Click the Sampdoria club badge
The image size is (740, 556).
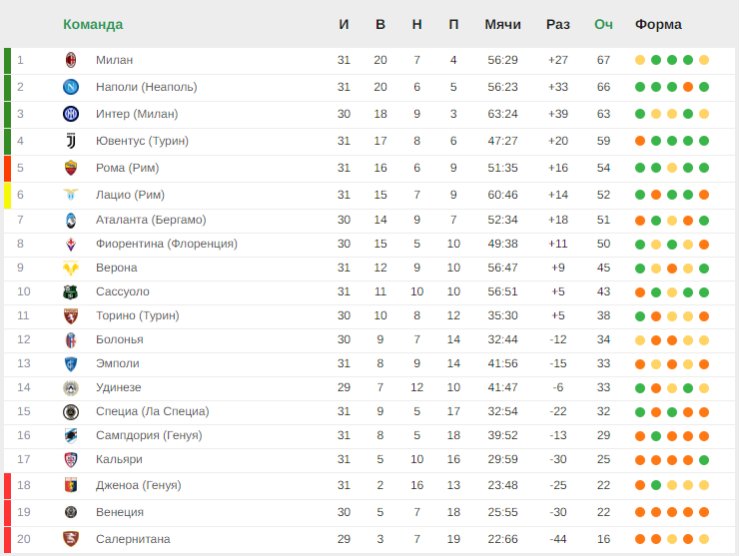click(x=71, y=435)
